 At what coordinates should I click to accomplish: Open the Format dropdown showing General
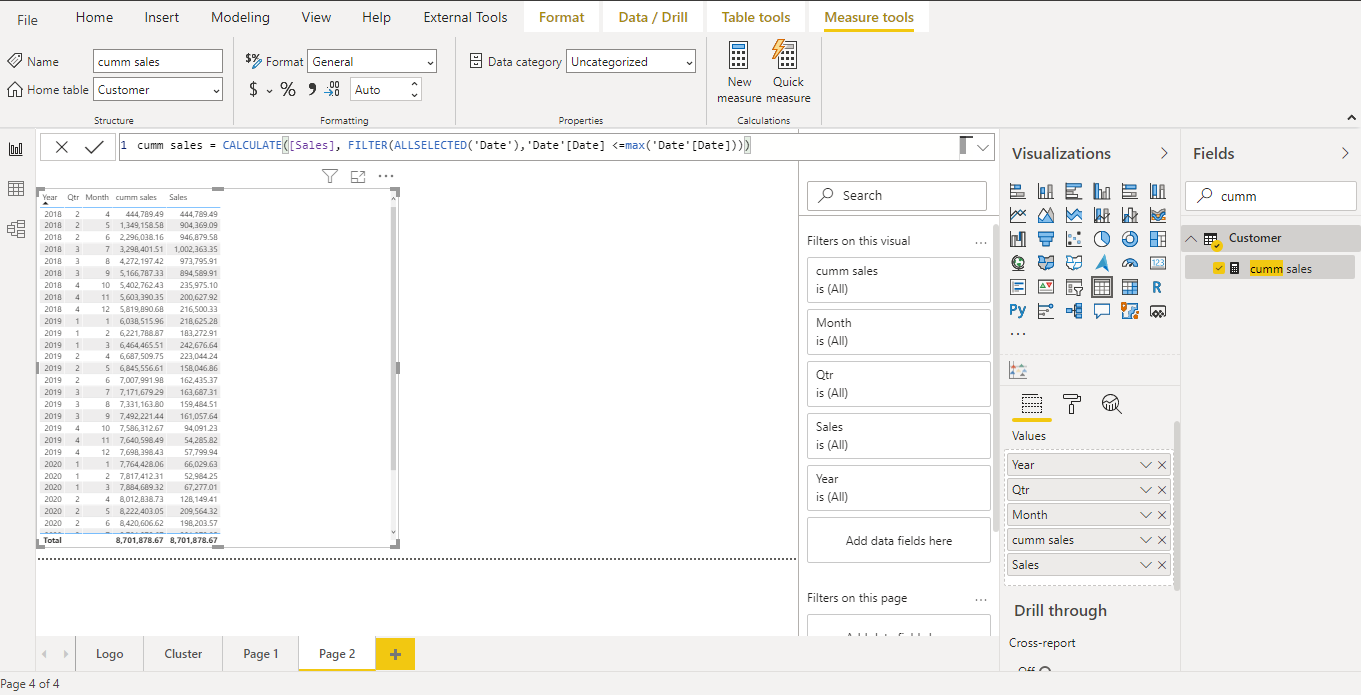pos(372,62)
